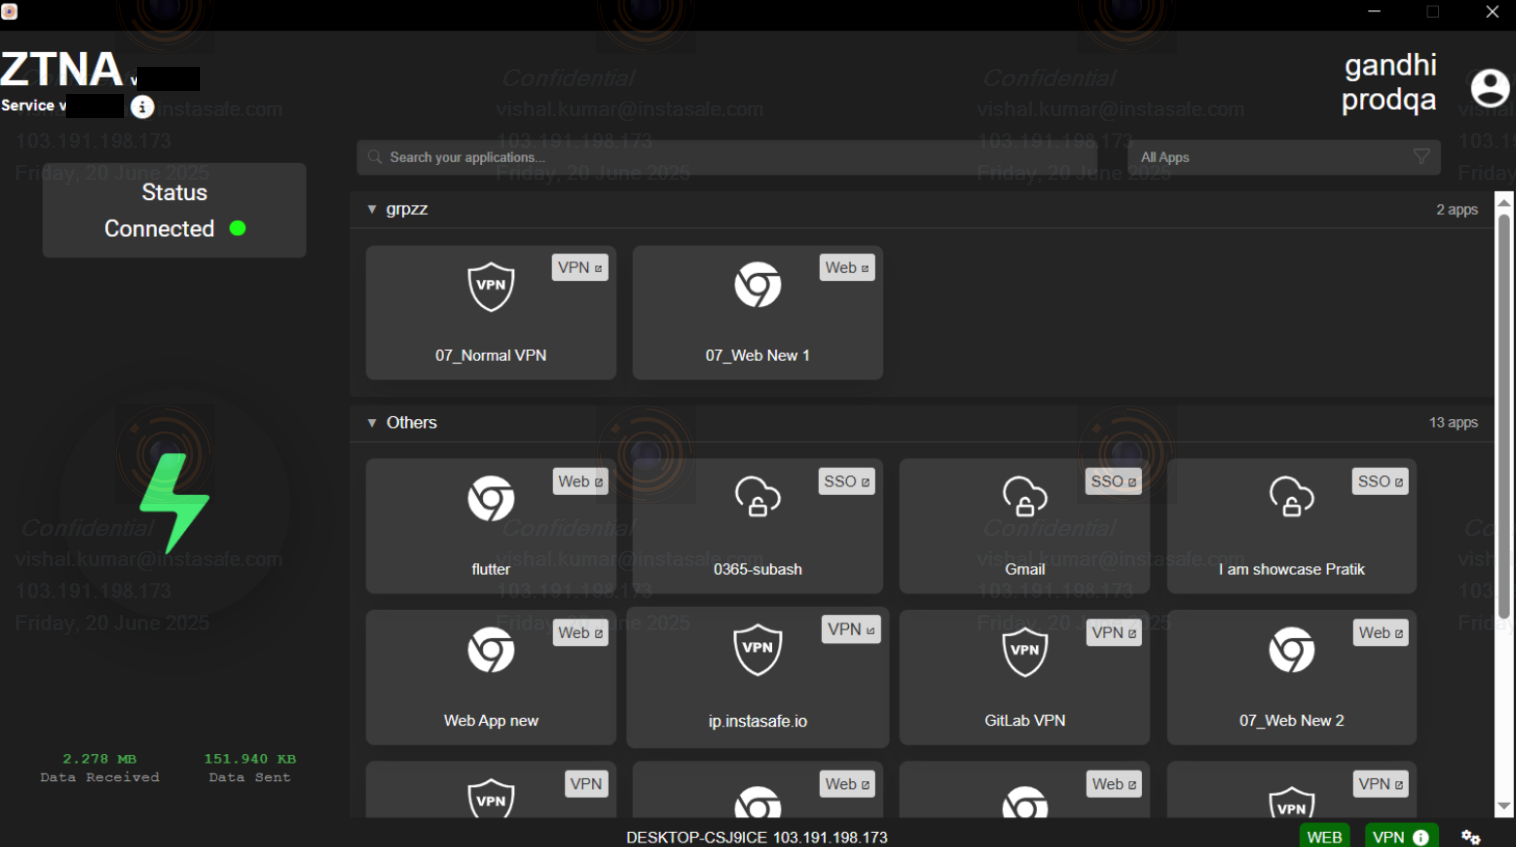Click the I am showcase Pratik label
Image resolution: width=1516 pixels, height=847 pixels.
coord(1292,569)
